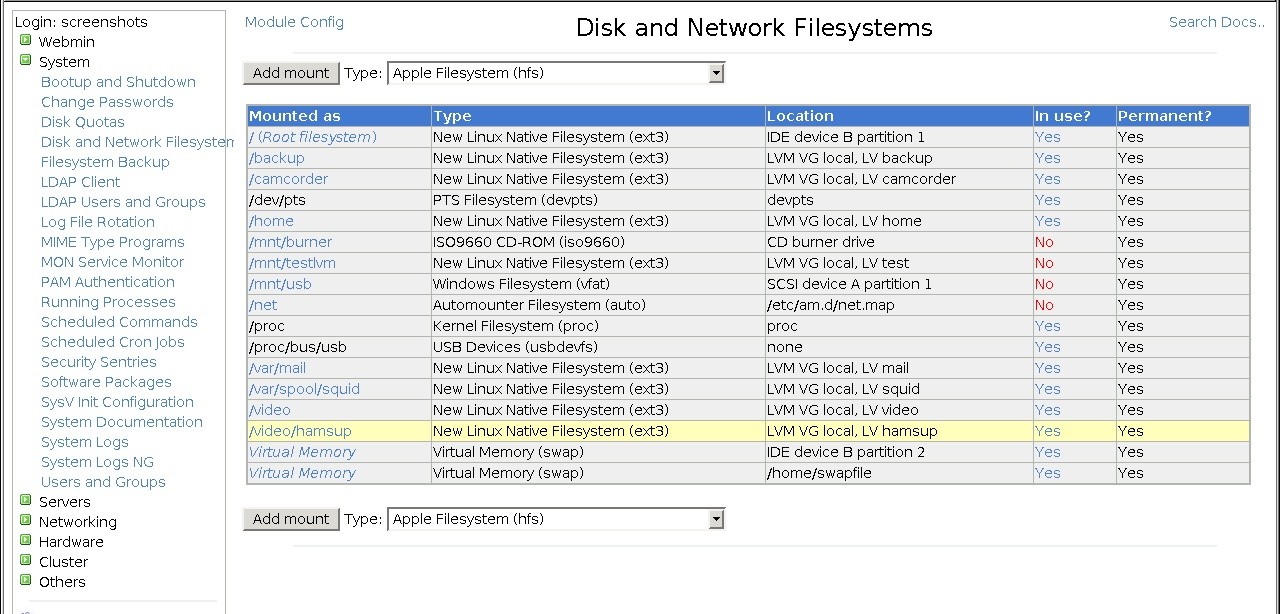Click the bottom Add mount button
This screenshot has width=1280, height=614.
(291, 519)
